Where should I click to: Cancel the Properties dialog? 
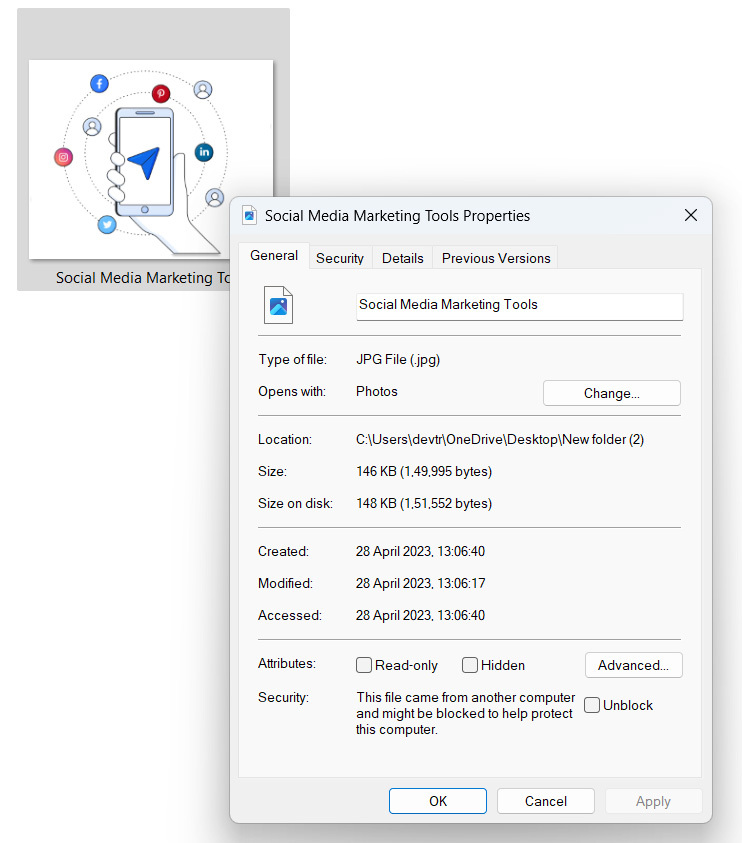(546, 801)
